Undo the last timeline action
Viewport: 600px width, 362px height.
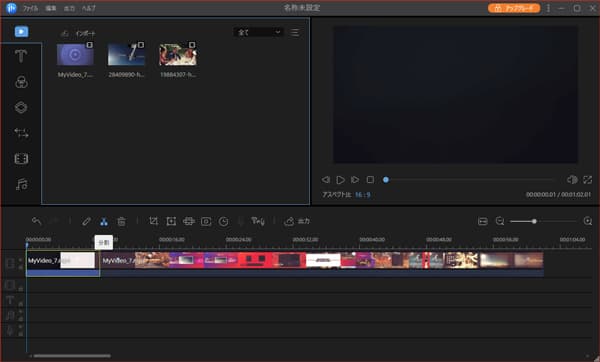point(37,221)
